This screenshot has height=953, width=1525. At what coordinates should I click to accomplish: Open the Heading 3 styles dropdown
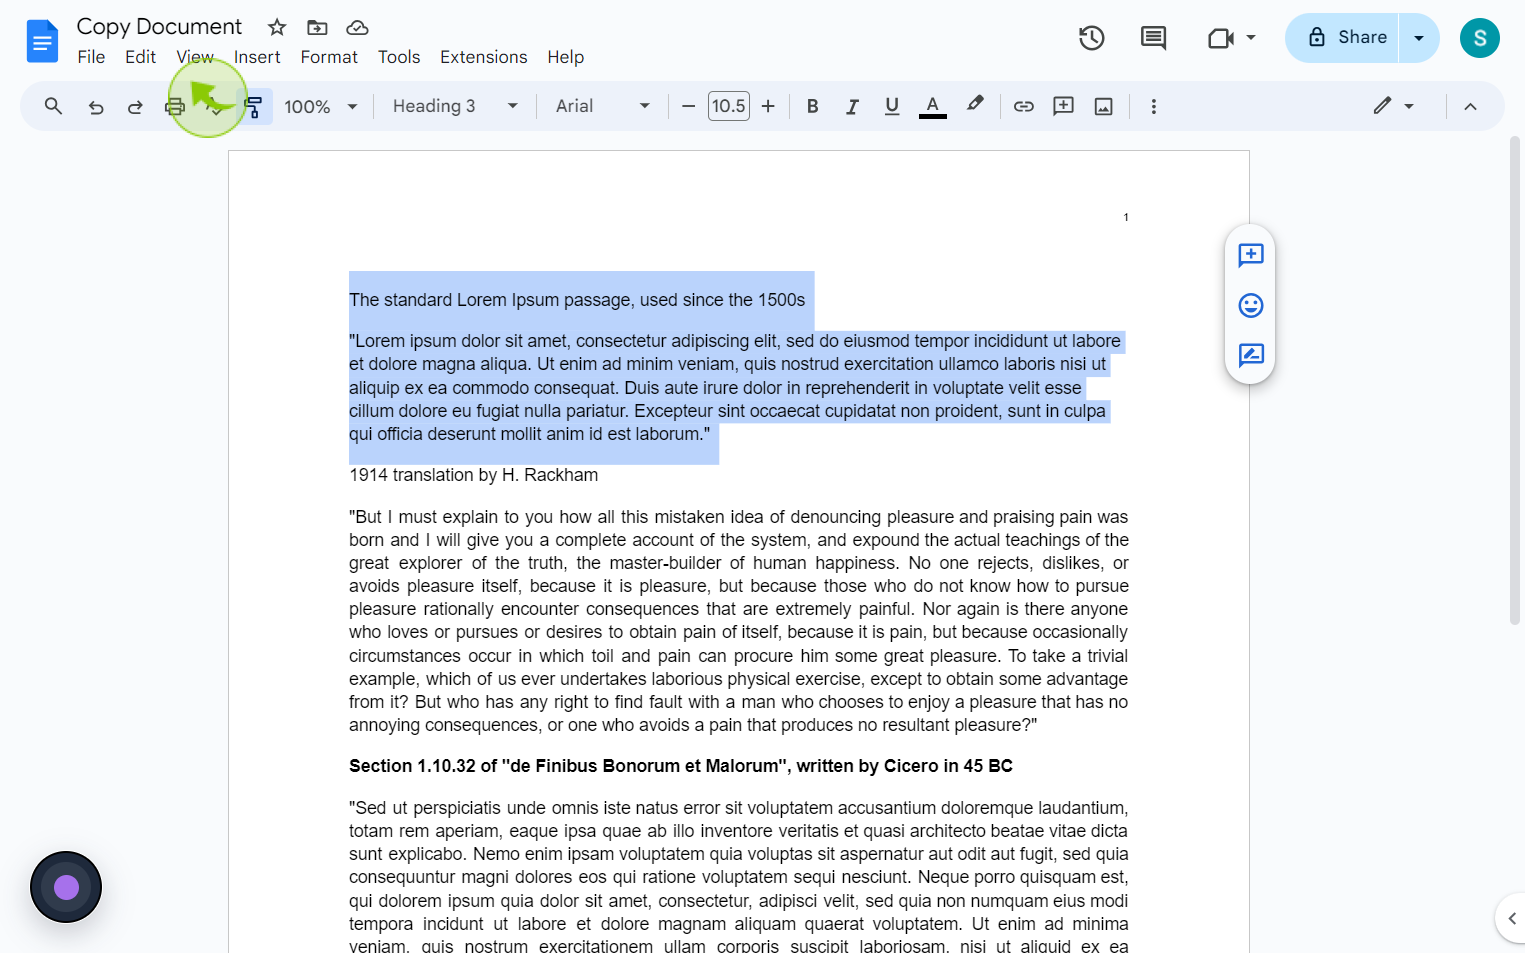455,106
